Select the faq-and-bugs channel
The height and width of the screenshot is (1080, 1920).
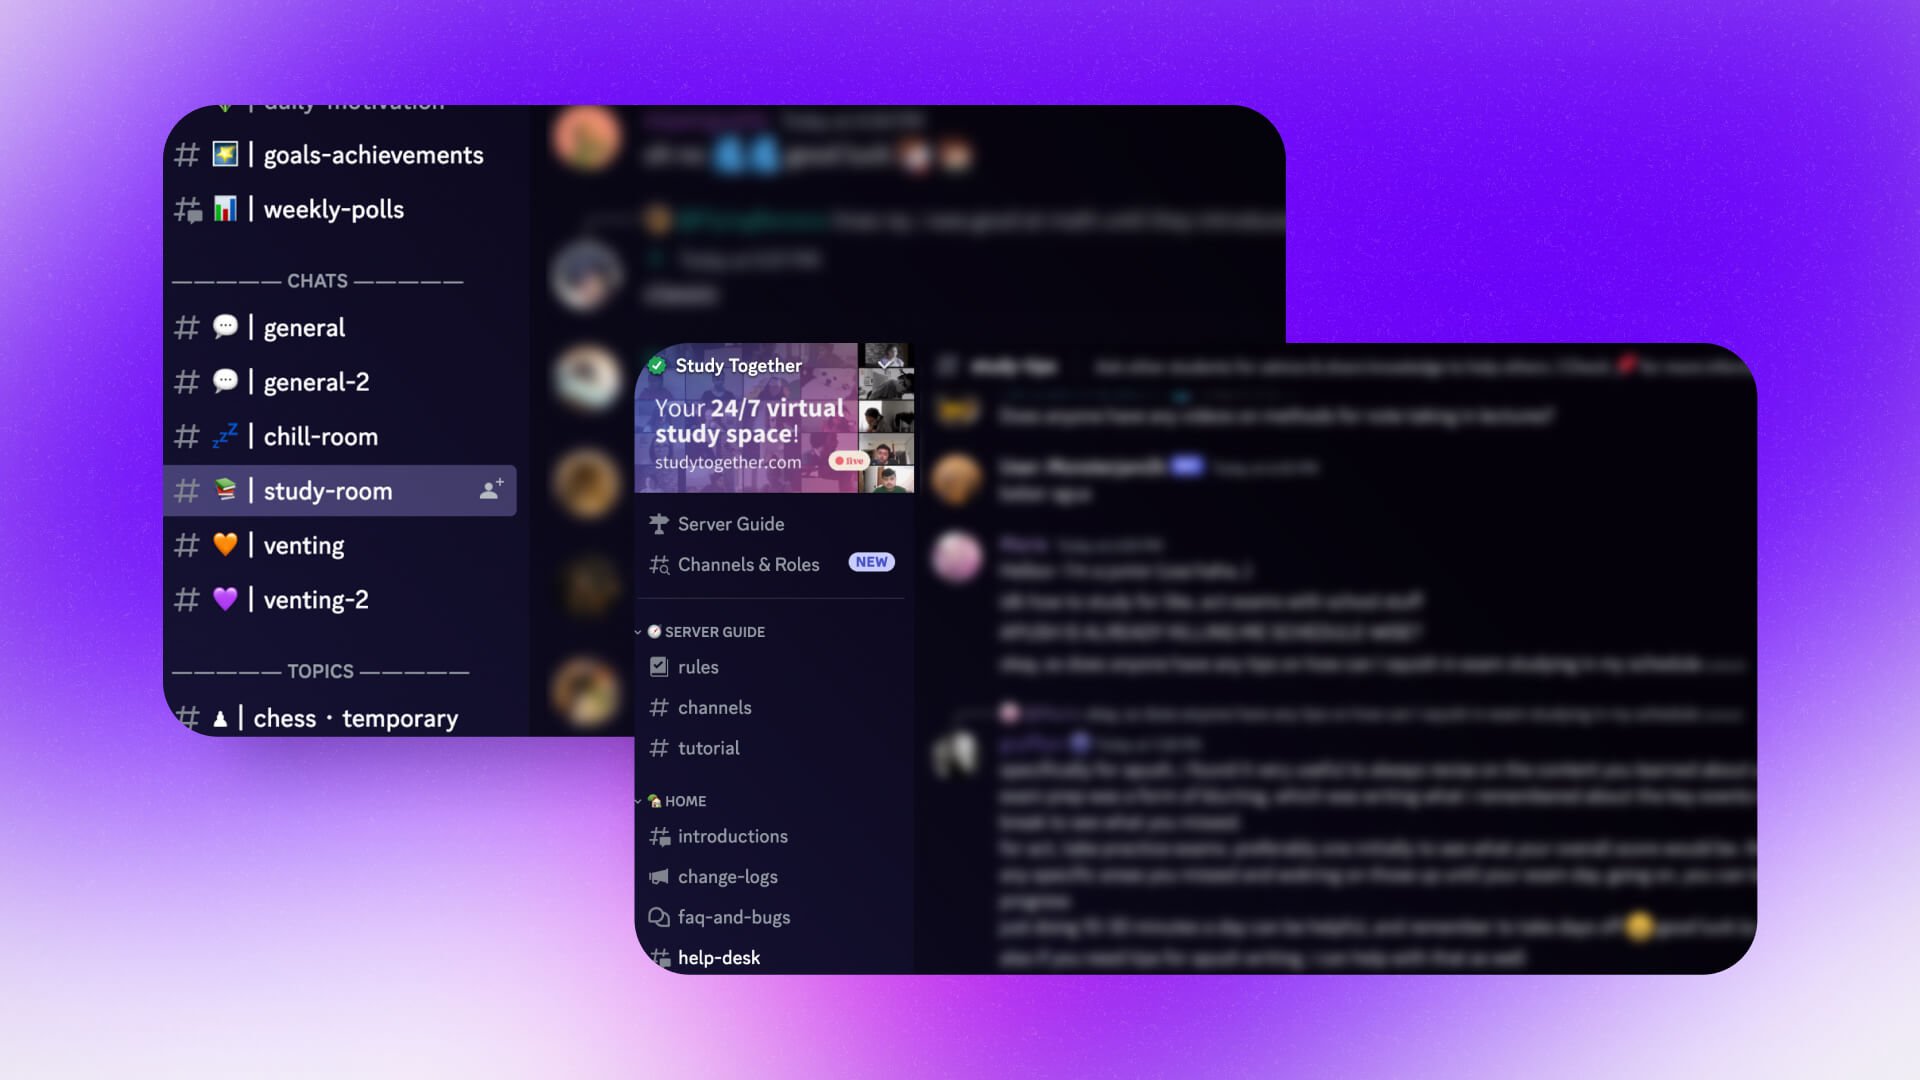[733, 916]
